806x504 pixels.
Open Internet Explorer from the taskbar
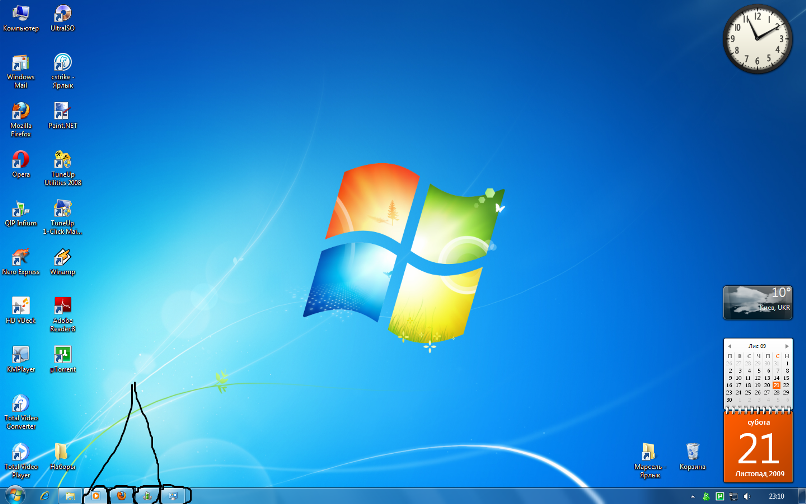[x=44, y=495]
